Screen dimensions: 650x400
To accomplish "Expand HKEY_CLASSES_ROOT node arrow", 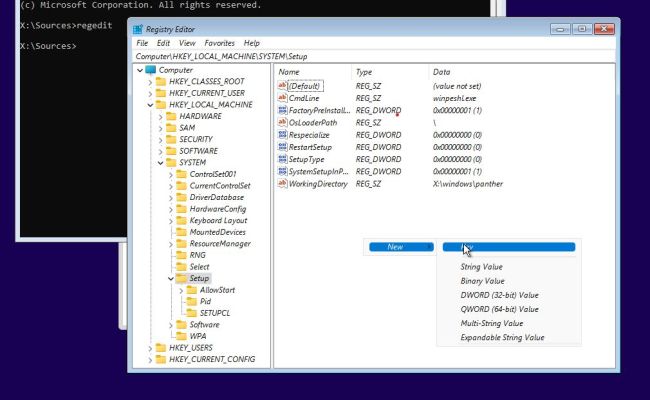I will (150, 82).
